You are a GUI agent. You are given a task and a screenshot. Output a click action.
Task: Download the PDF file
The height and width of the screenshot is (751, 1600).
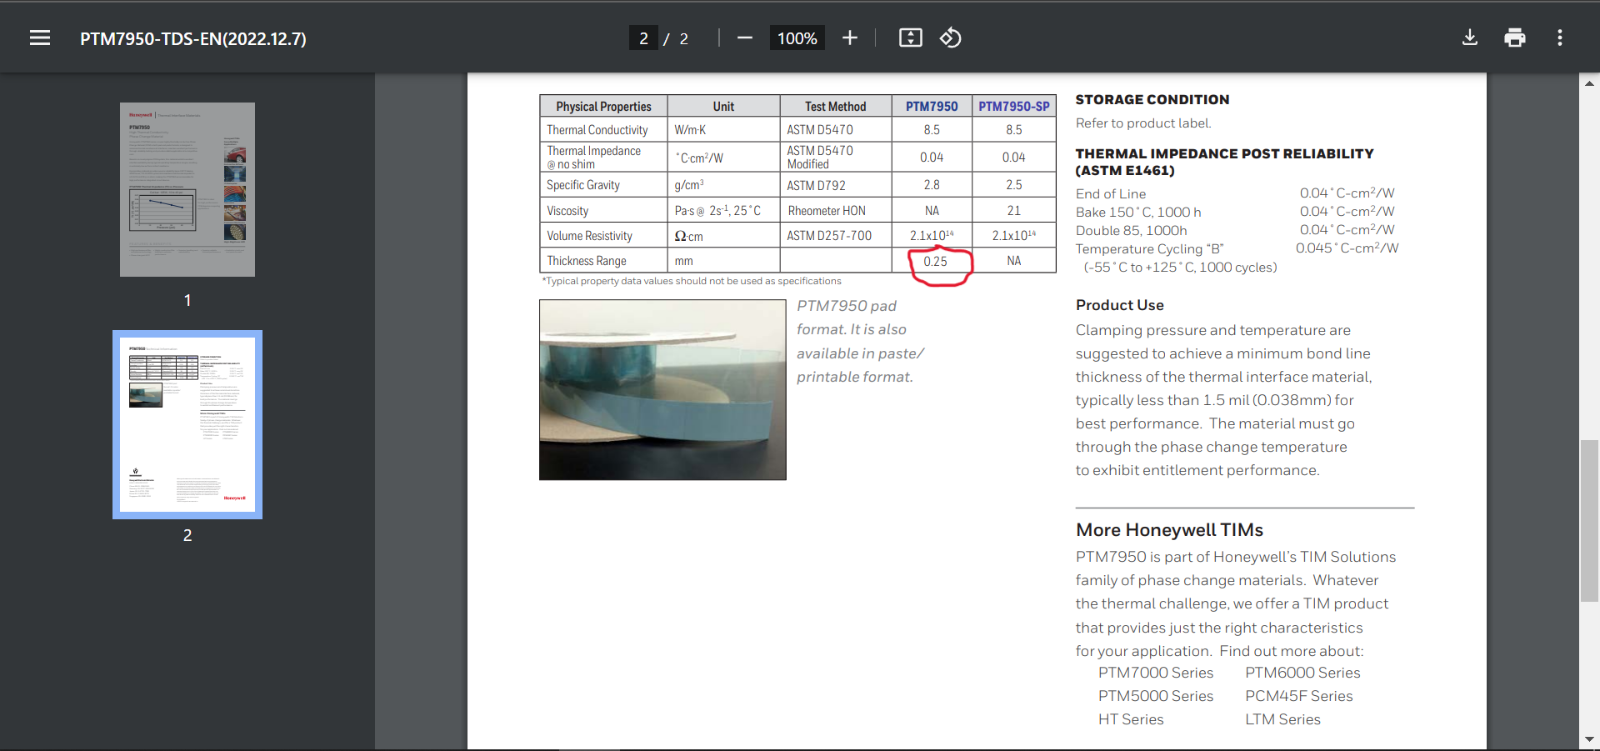click(1470, 38)
